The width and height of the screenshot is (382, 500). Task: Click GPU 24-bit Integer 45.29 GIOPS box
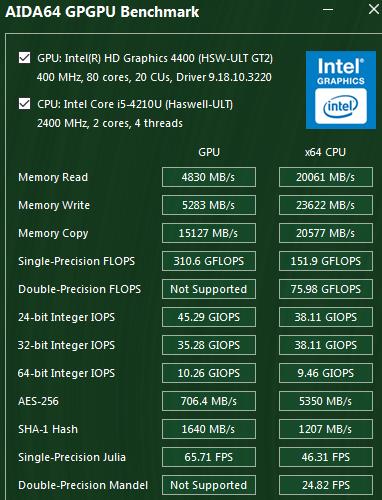pyautogui.click(x=209, y=317)
